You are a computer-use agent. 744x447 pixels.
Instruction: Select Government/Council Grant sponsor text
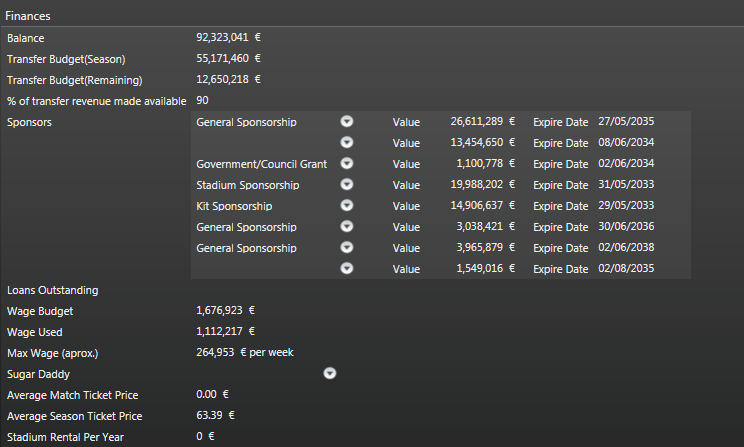point(261,164)
